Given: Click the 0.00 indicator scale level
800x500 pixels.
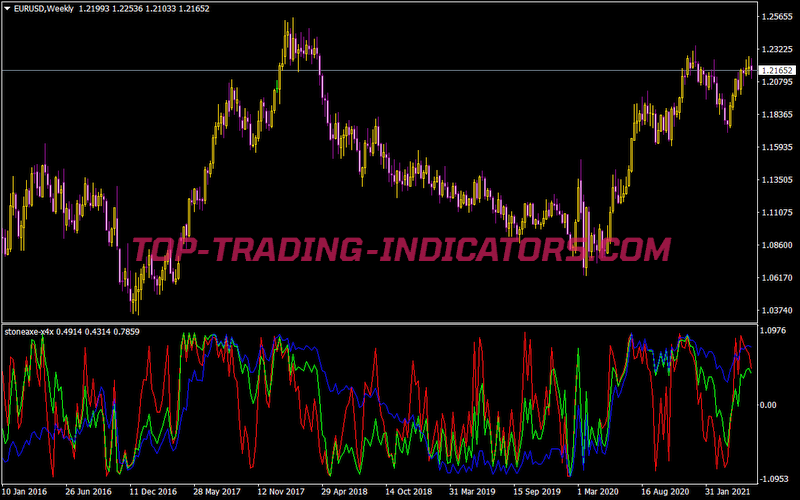Looking at the screenshot, I should point(769,405).
